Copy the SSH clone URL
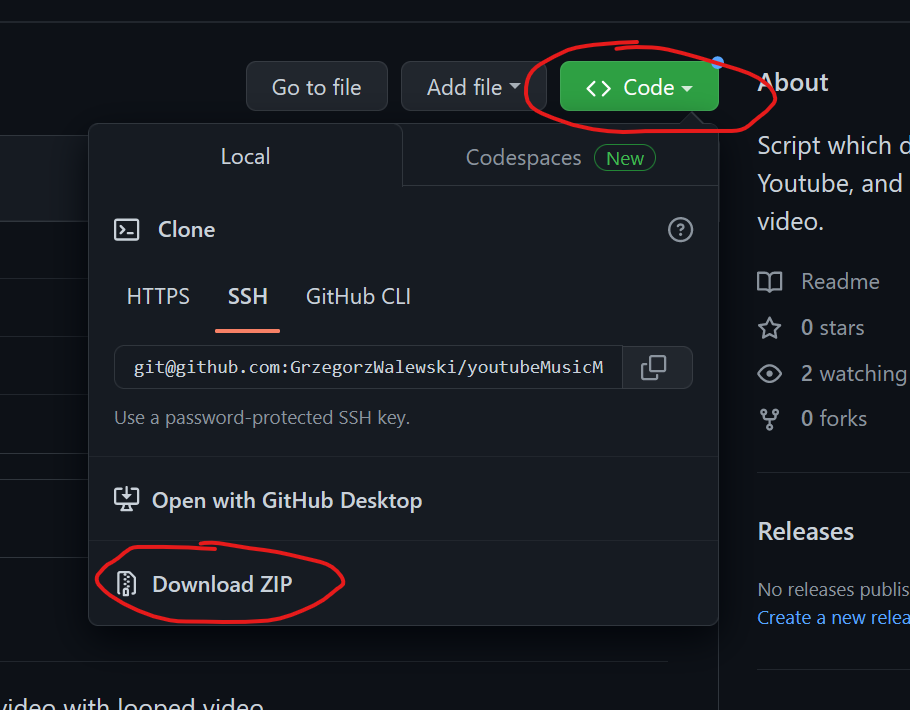The height and width of the screenshot is (710, 910). pyautogui.click(x=656, y=367)
